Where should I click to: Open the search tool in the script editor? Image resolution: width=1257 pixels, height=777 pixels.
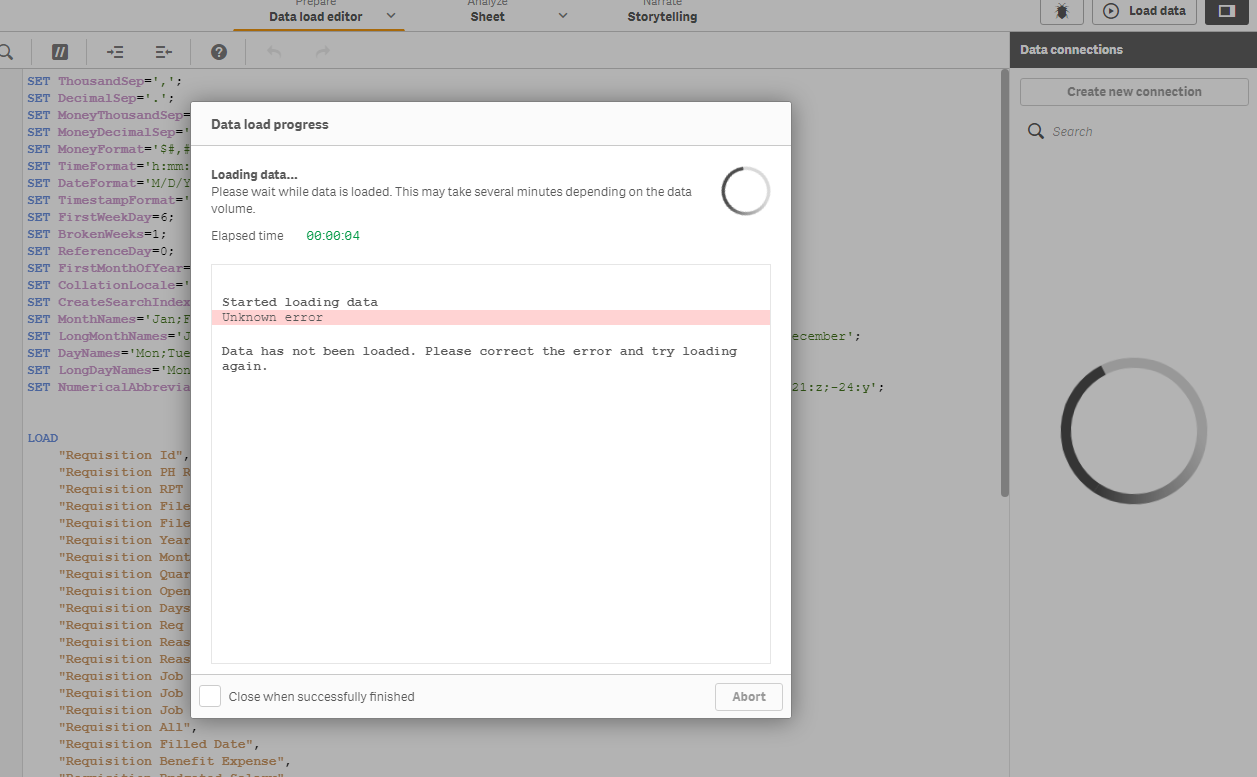coord(8,51)
